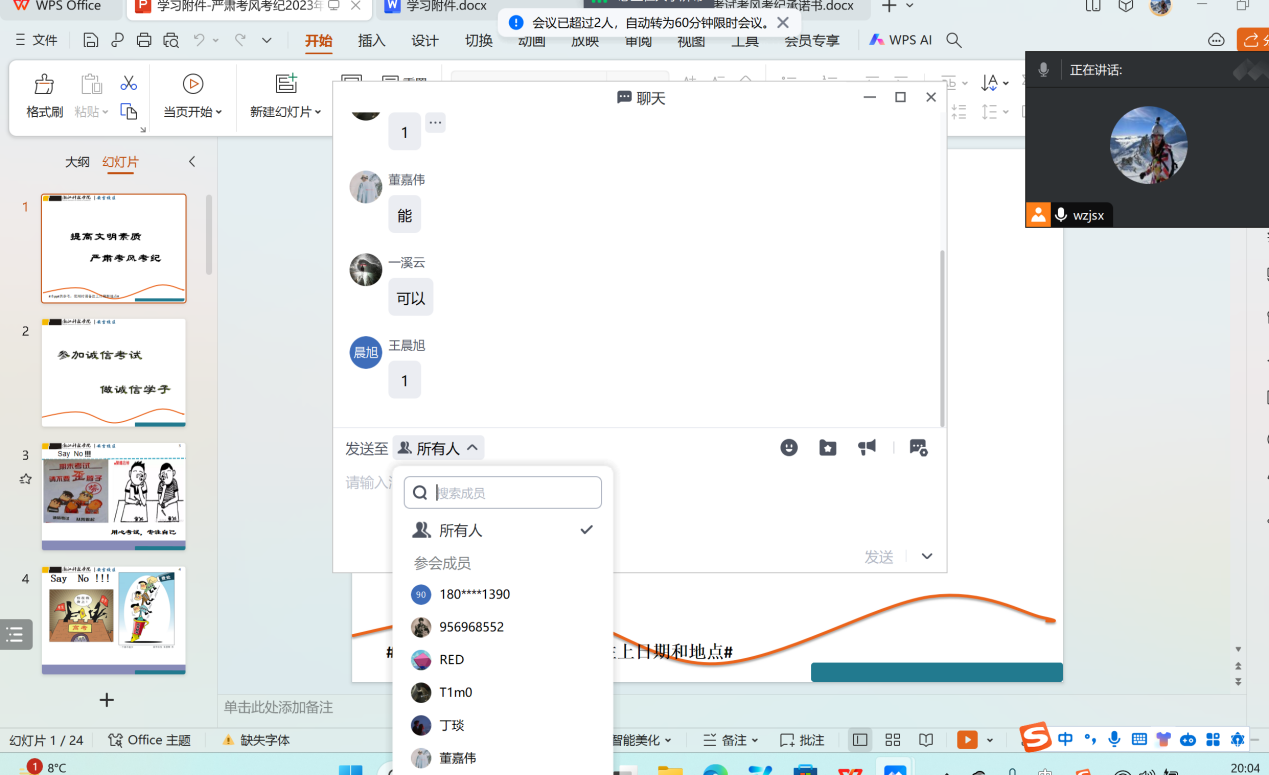Toggle the 批注 comments button in status bar

[802, 740]
